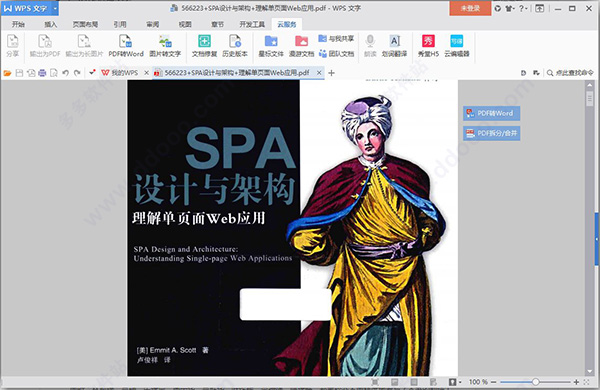Open 云编辑器 cloud editor
This screenshot has height=390, width=600.
457,46
